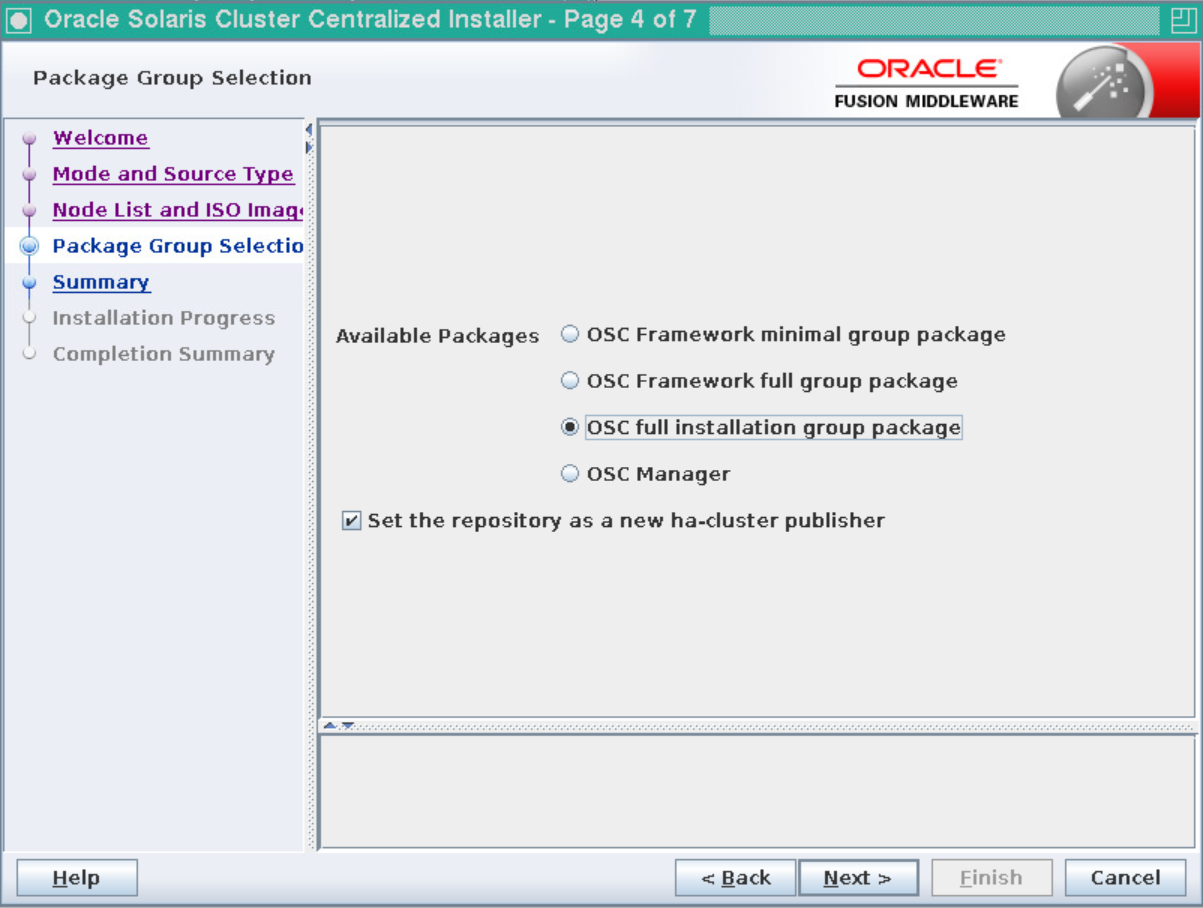This screenshot has width=1203, height=908.
Task: Go to the Welcome step link
Action: (101, 138)
